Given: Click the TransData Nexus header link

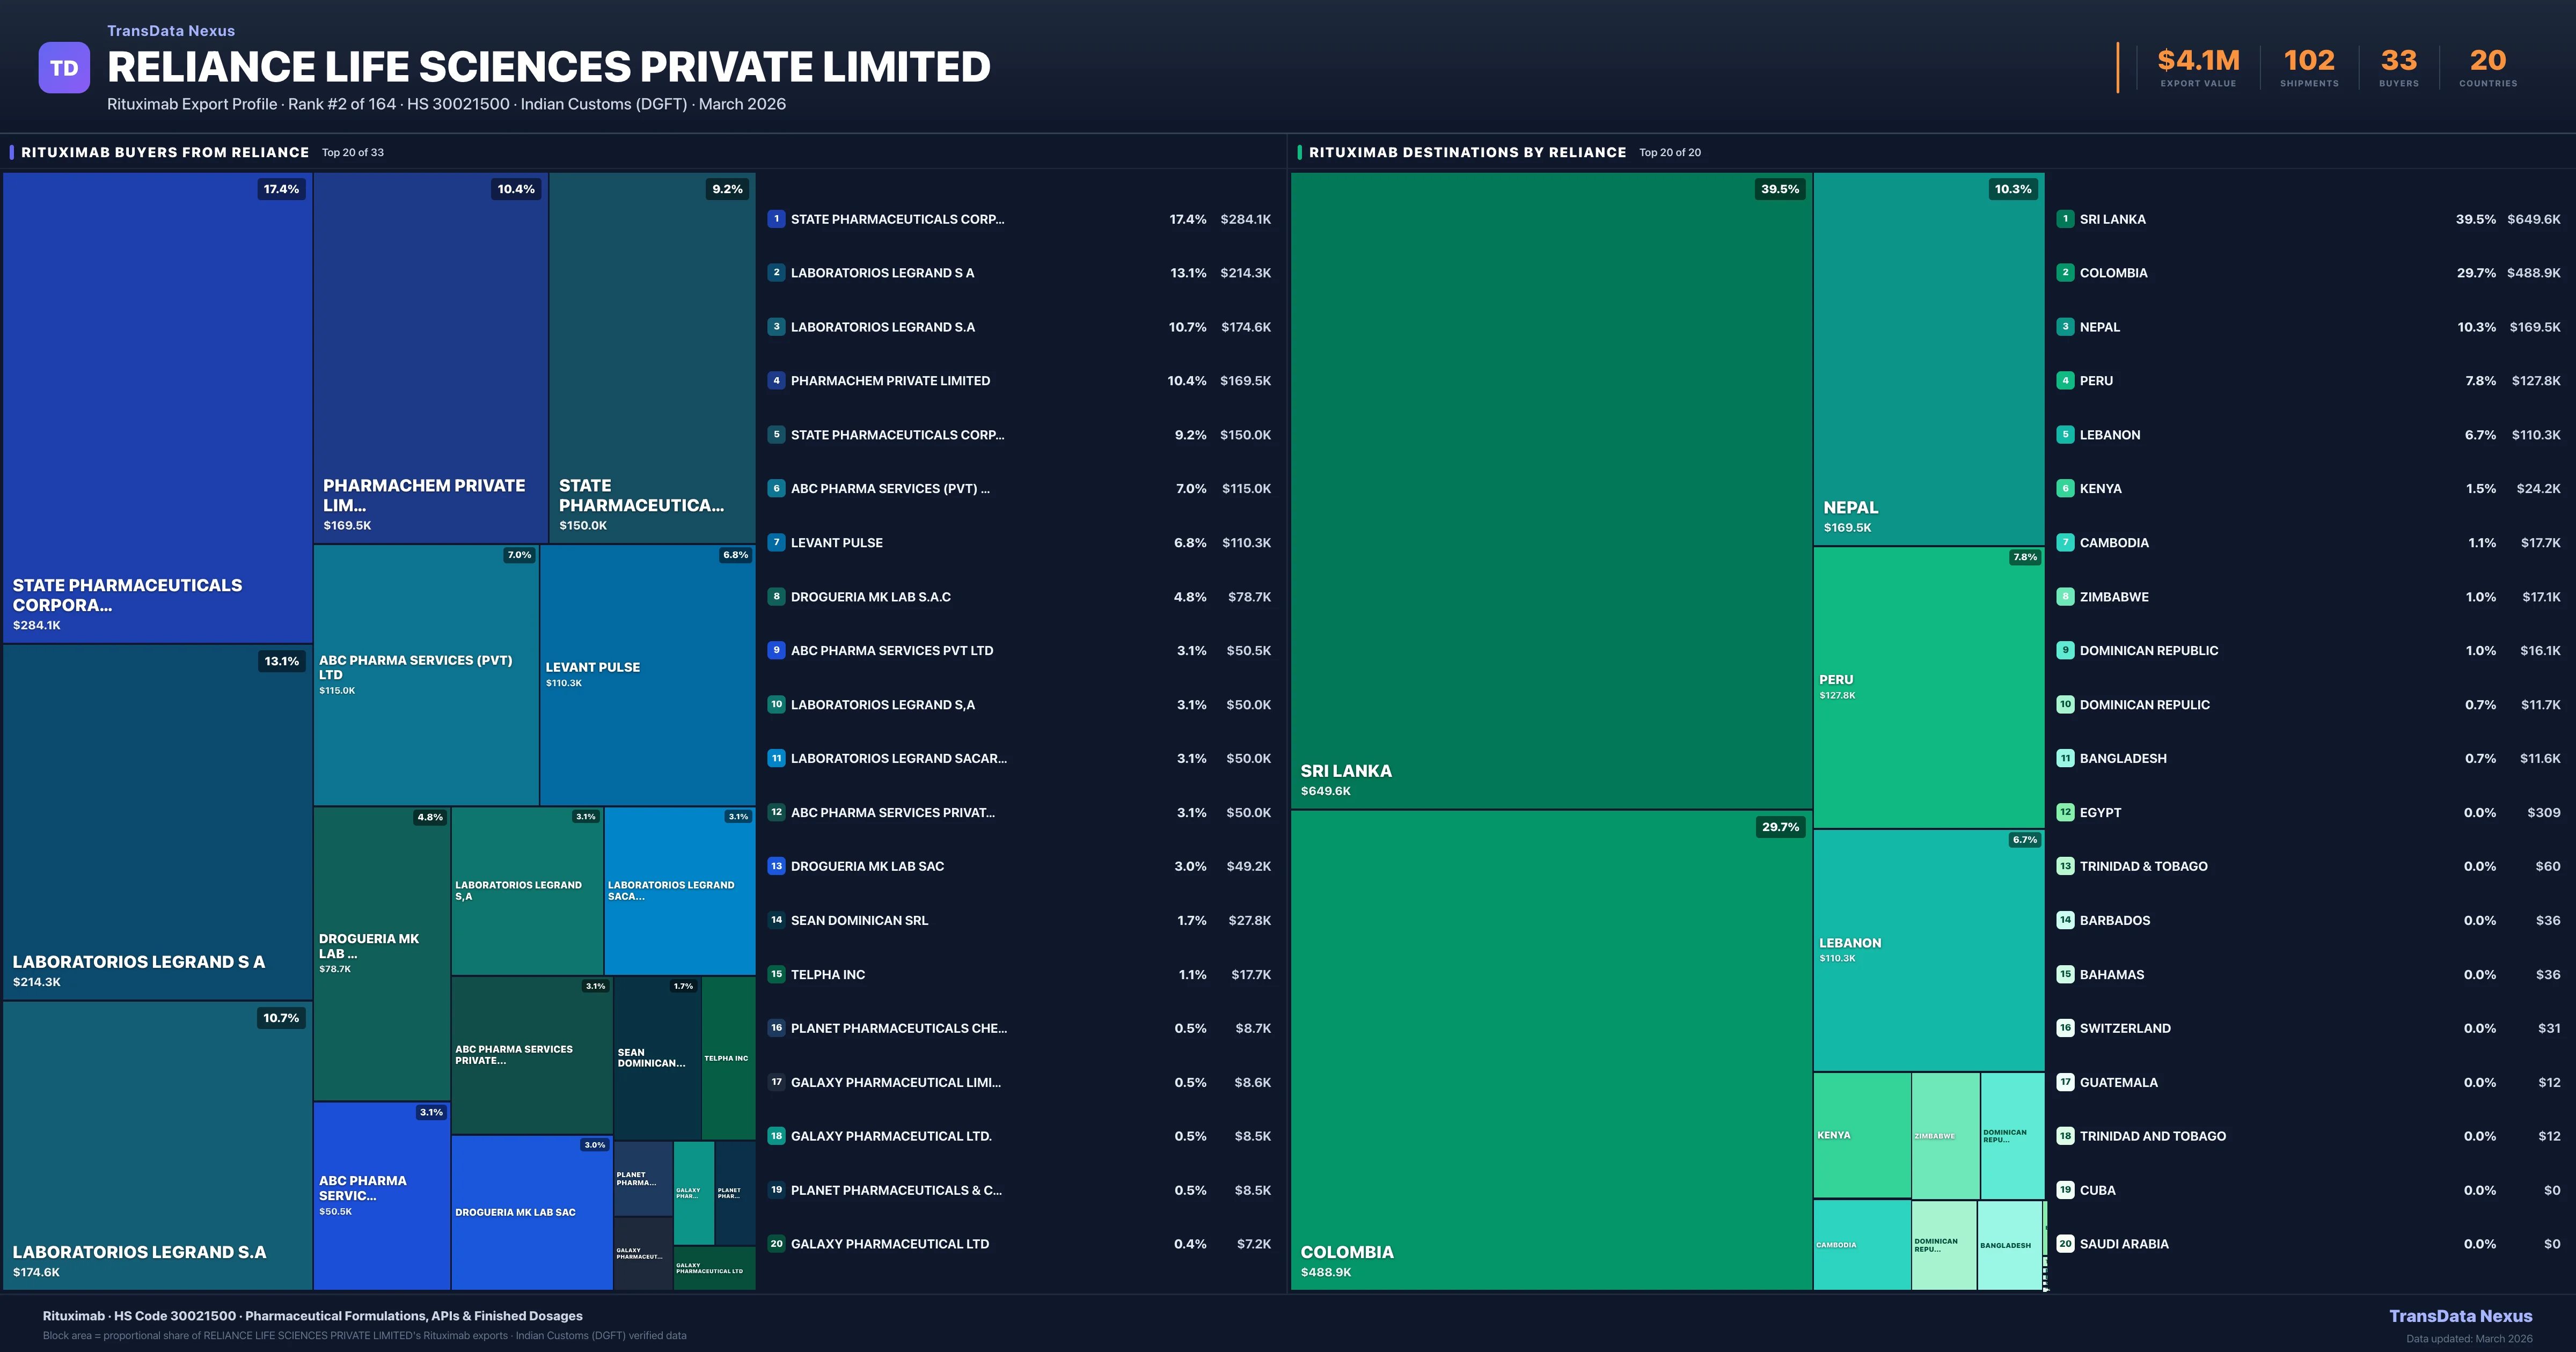Looking at the screenshot, I should pos(171,31).
